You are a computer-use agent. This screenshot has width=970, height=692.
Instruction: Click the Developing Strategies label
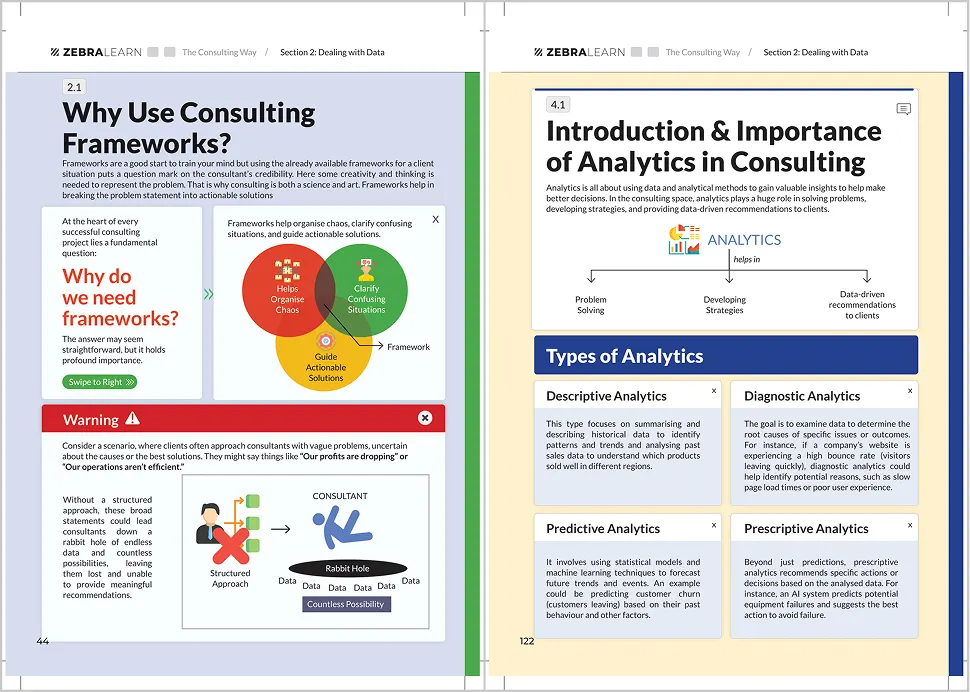[724, 305]
